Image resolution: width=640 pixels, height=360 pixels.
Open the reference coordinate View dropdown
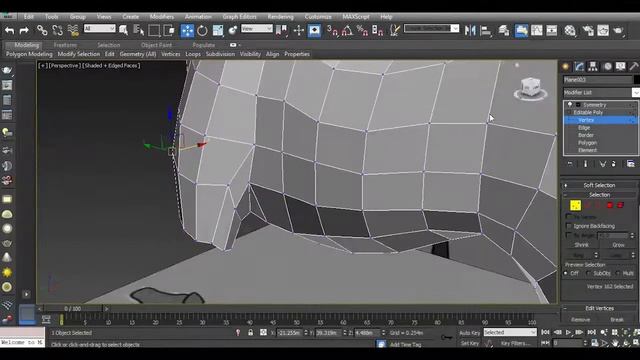point(257,28)
